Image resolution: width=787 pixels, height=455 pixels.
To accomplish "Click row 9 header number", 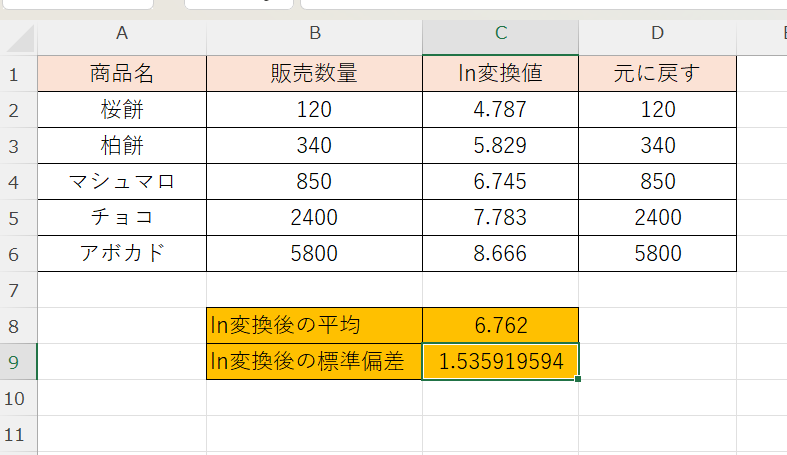I will (x=14, y=362).
